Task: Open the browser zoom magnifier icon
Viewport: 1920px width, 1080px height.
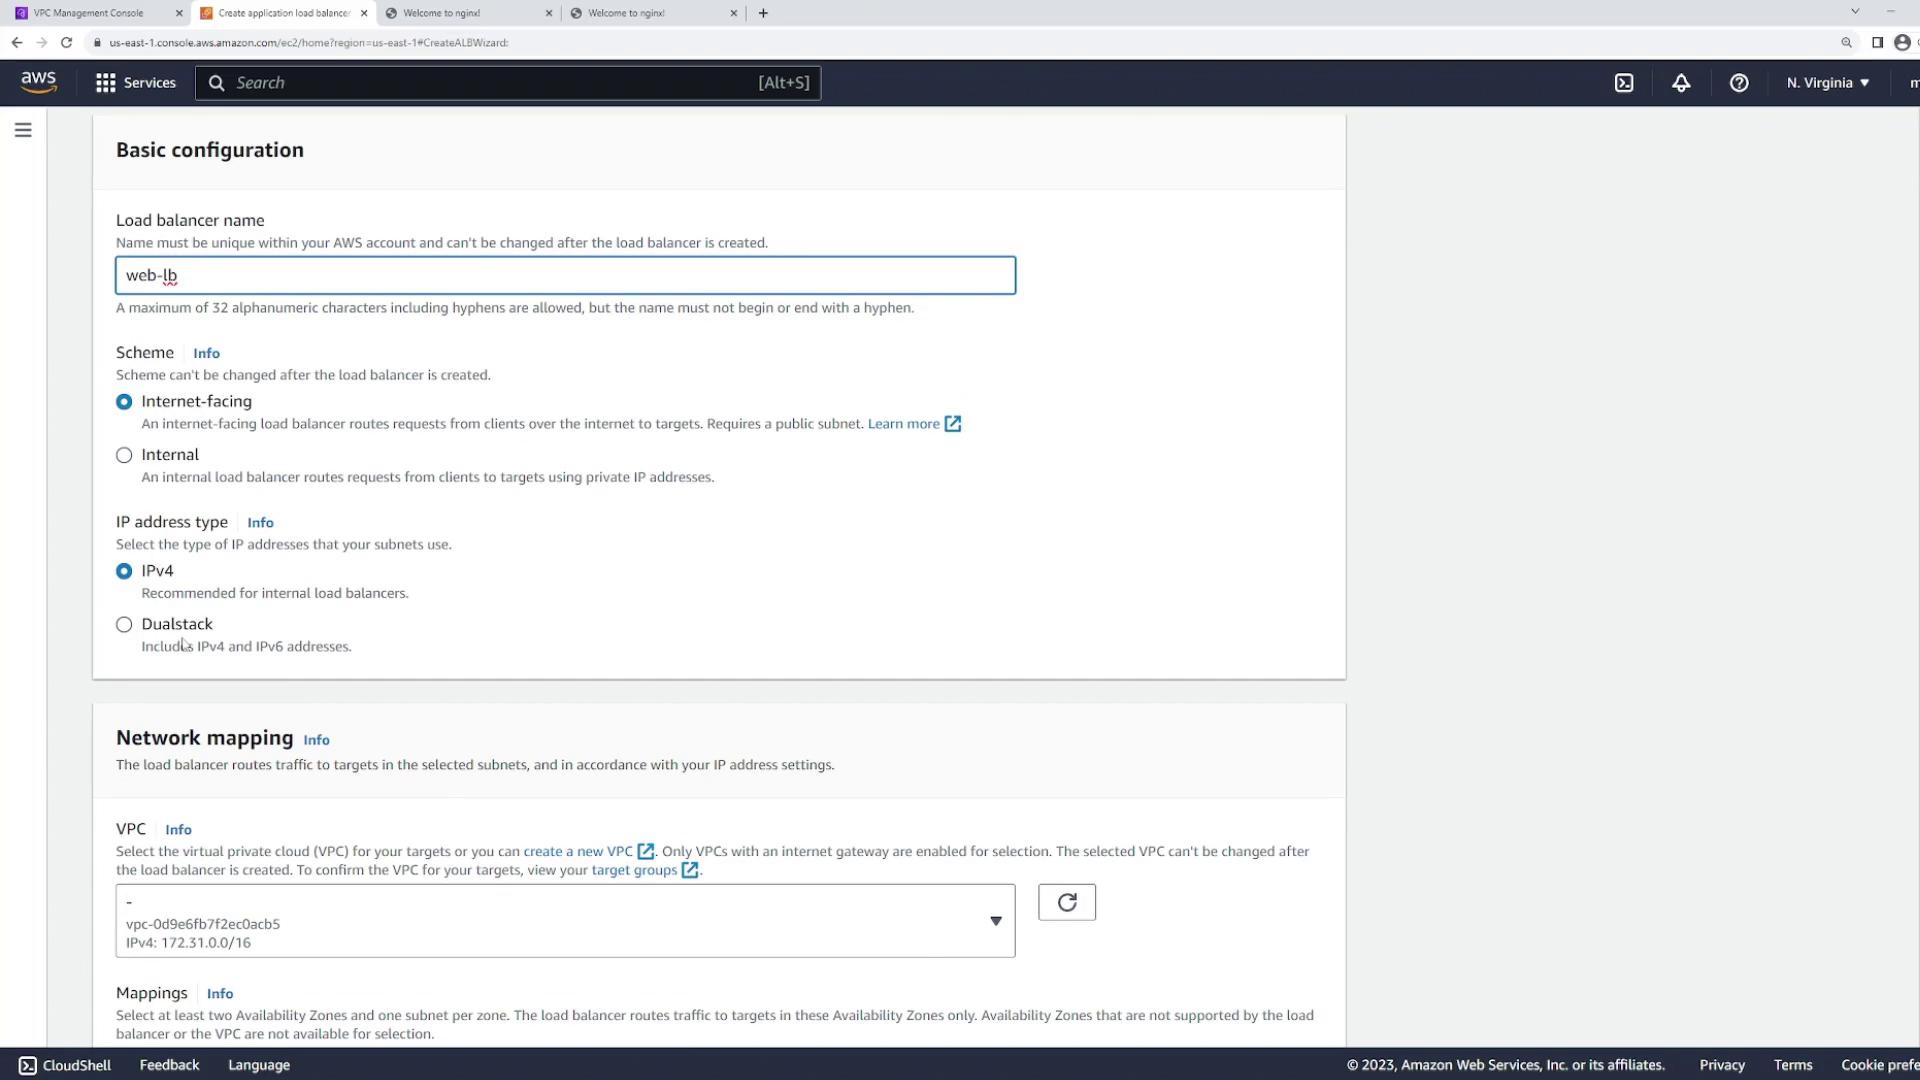Action: [x=1846, y=42]
